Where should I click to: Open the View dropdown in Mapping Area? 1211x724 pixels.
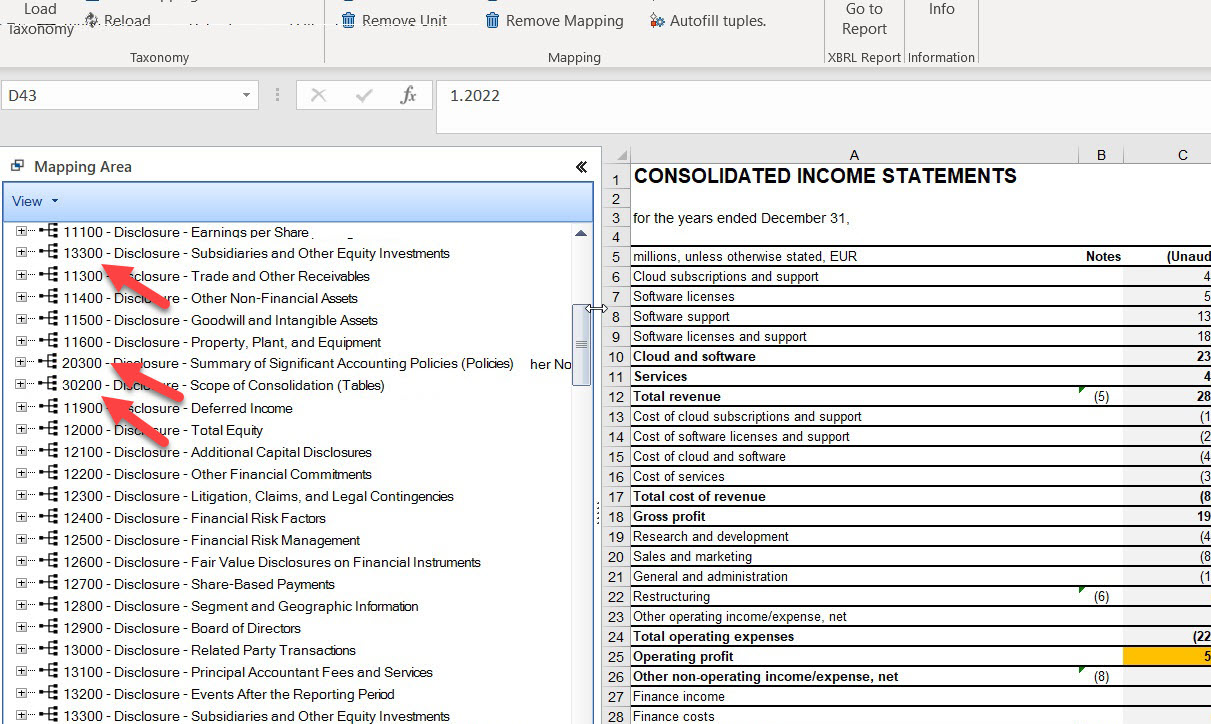(35, 201)
